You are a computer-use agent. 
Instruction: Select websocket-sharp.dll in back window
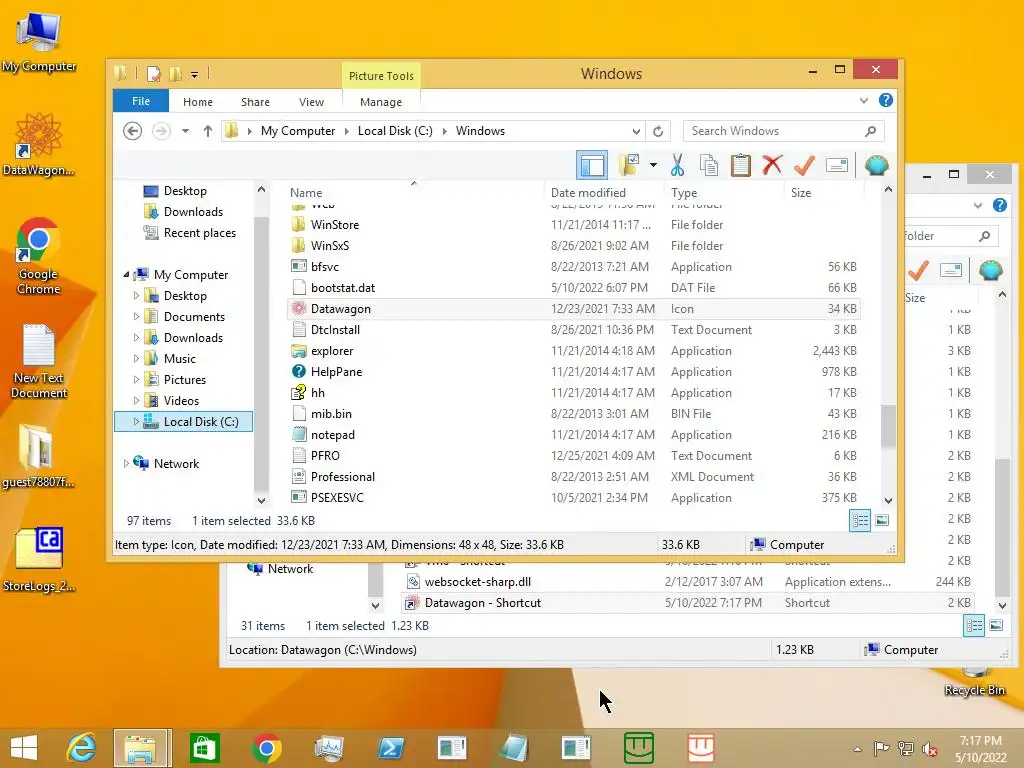[687, 582]
